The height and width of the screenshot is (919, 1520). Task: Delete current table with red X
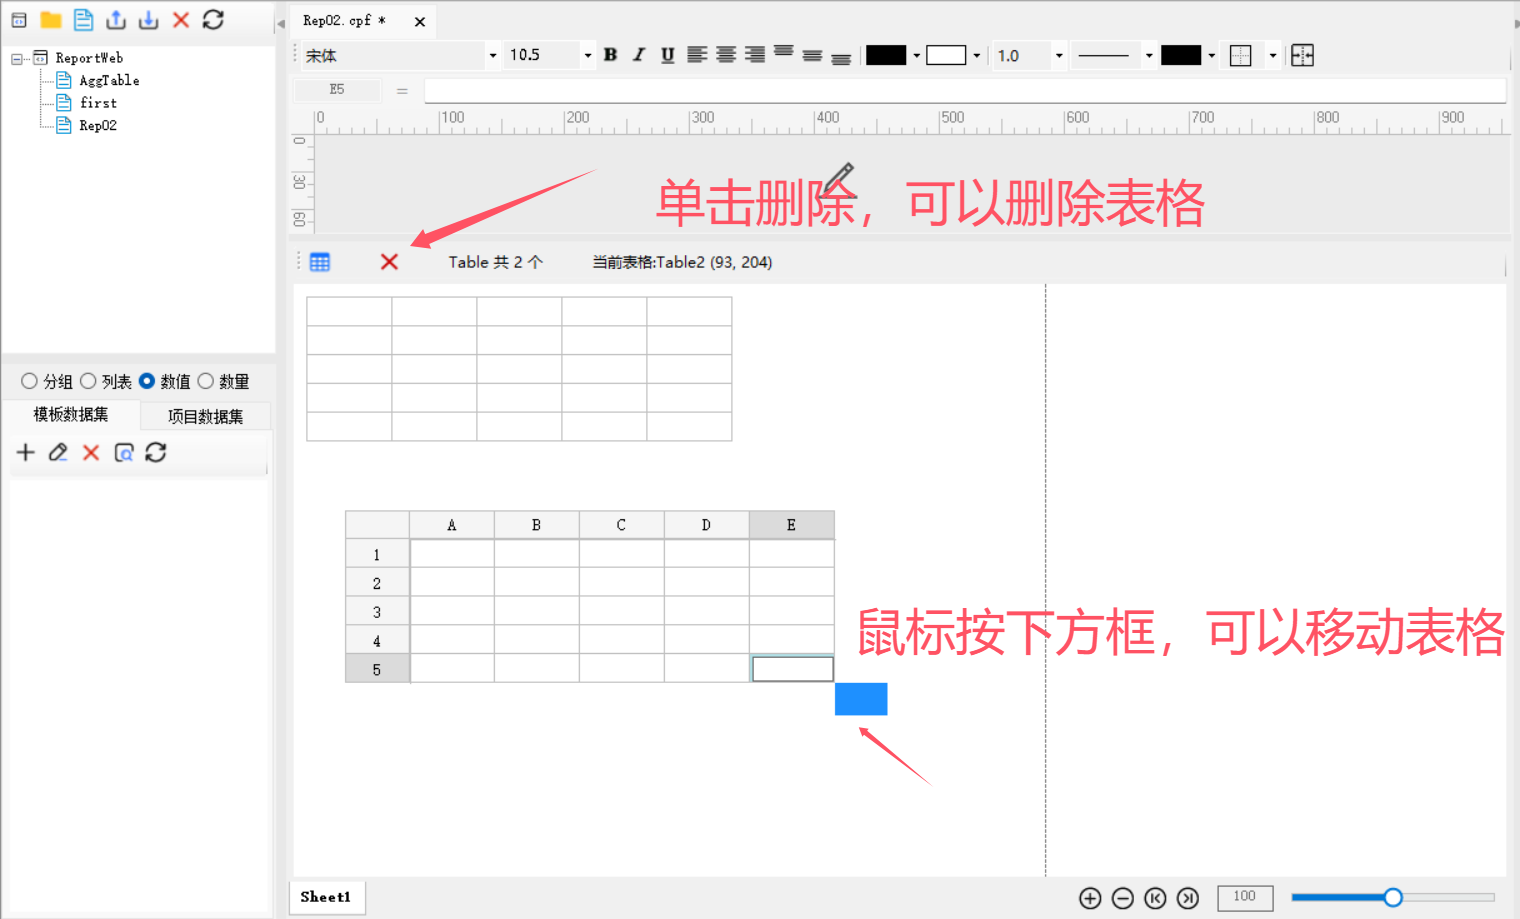click(389, 262)
